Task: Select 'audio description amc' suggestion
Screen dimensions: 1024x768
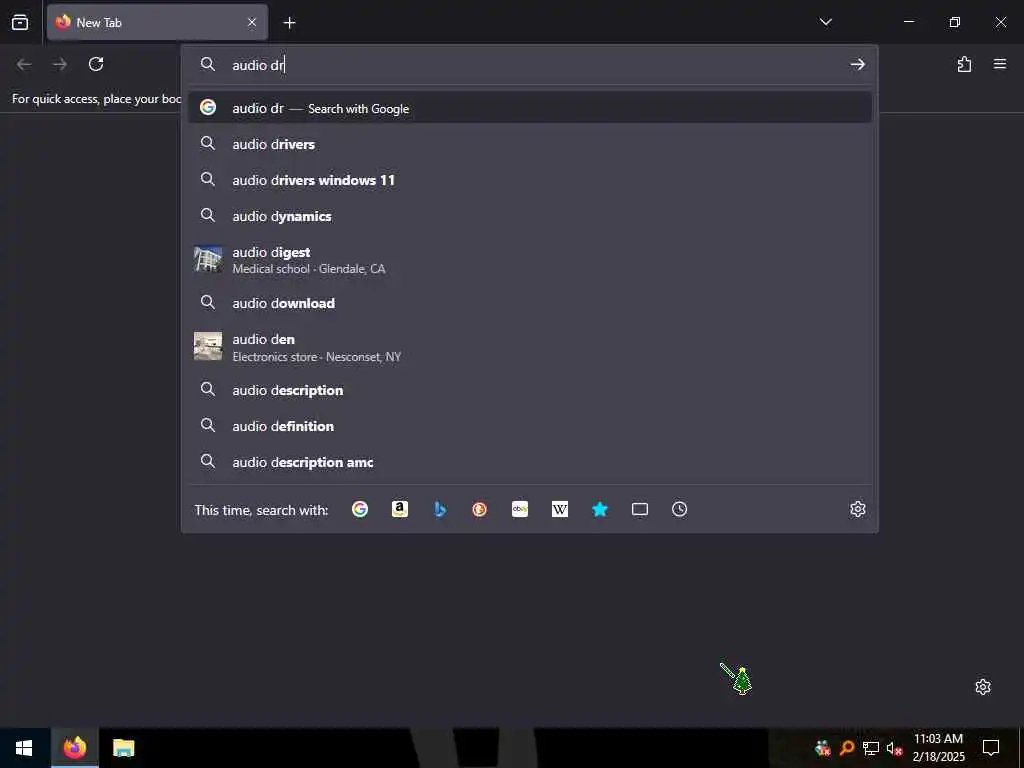Action: [x=530, y=462]
